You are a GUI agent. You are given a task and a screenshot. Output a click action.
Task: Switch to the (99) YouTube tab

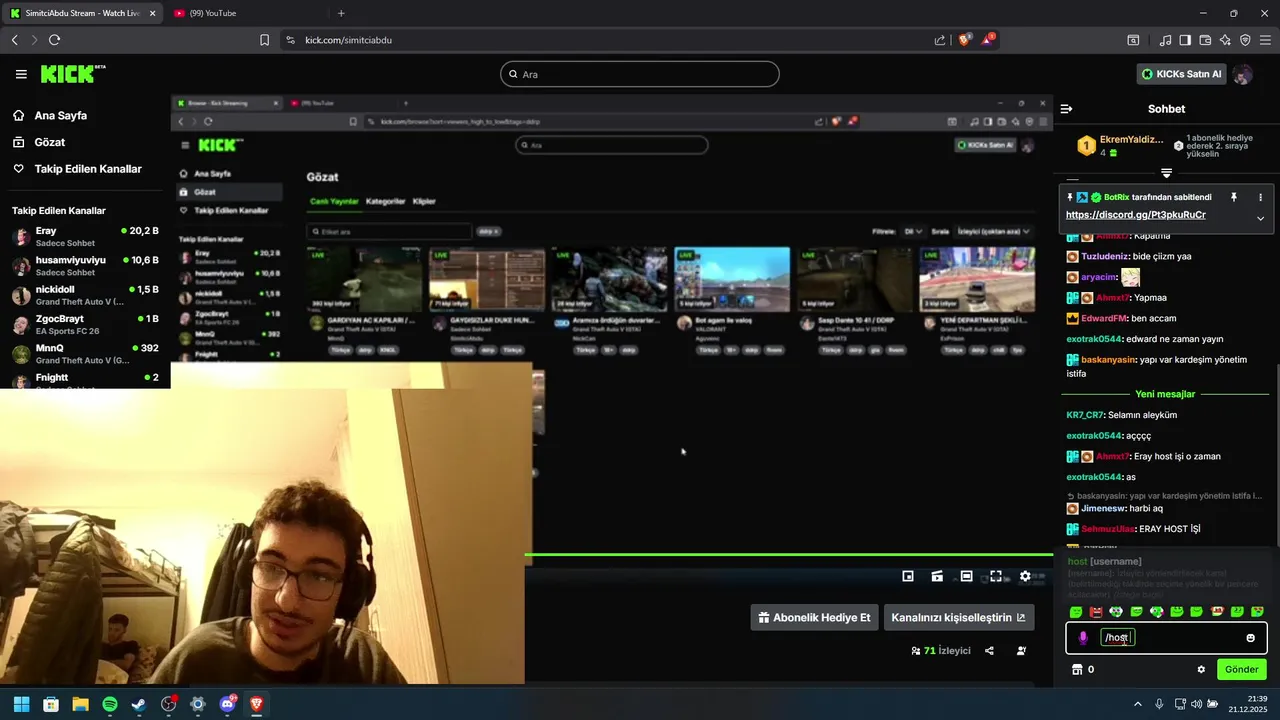pyautogui.click(x=243, y=13)
